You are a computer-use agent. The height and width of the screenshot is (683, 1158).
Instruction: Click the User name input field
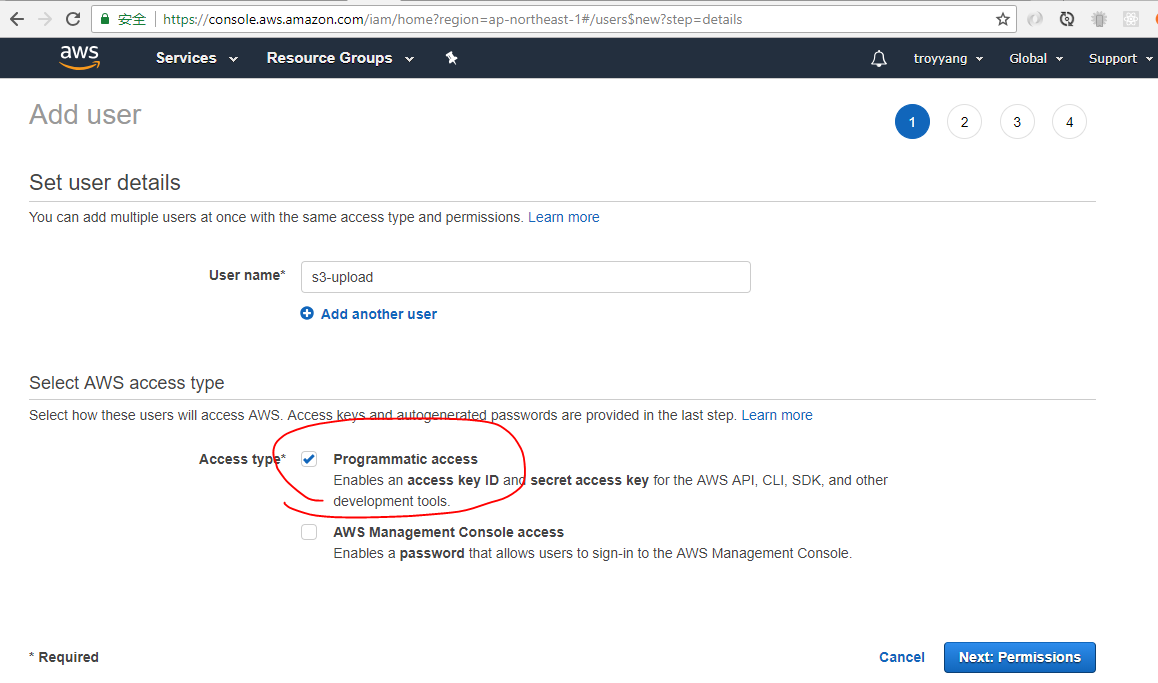[x=525, y=277]
